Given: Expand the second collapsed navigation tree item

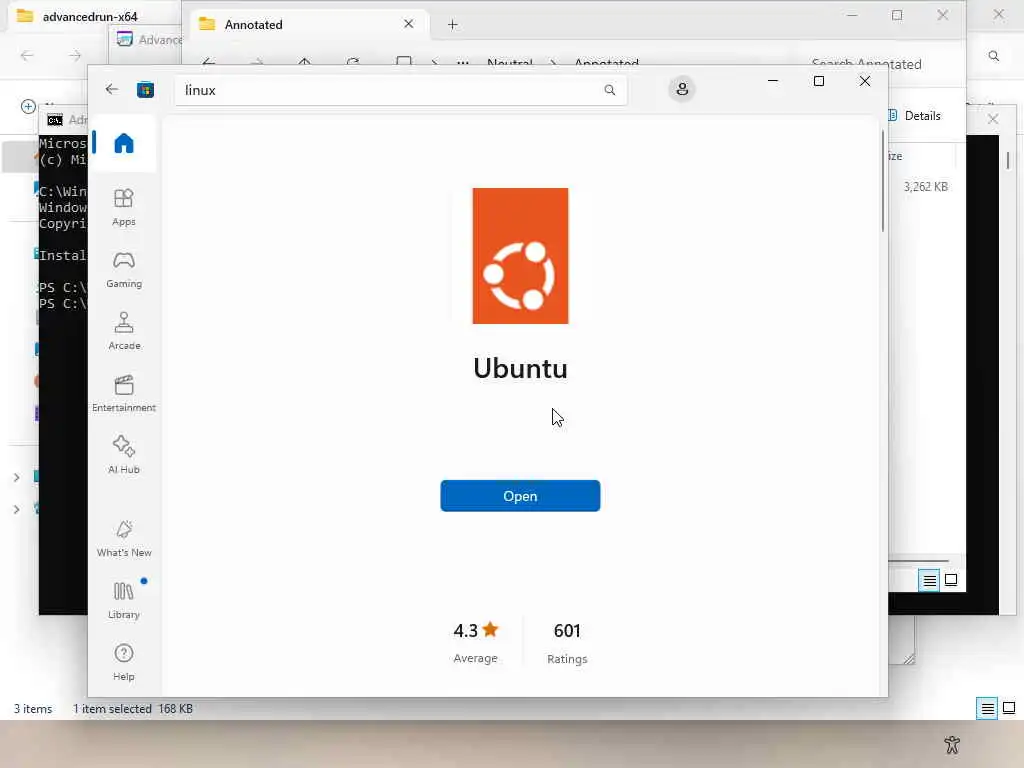Looking at the screenshot, I should [16, 509].
